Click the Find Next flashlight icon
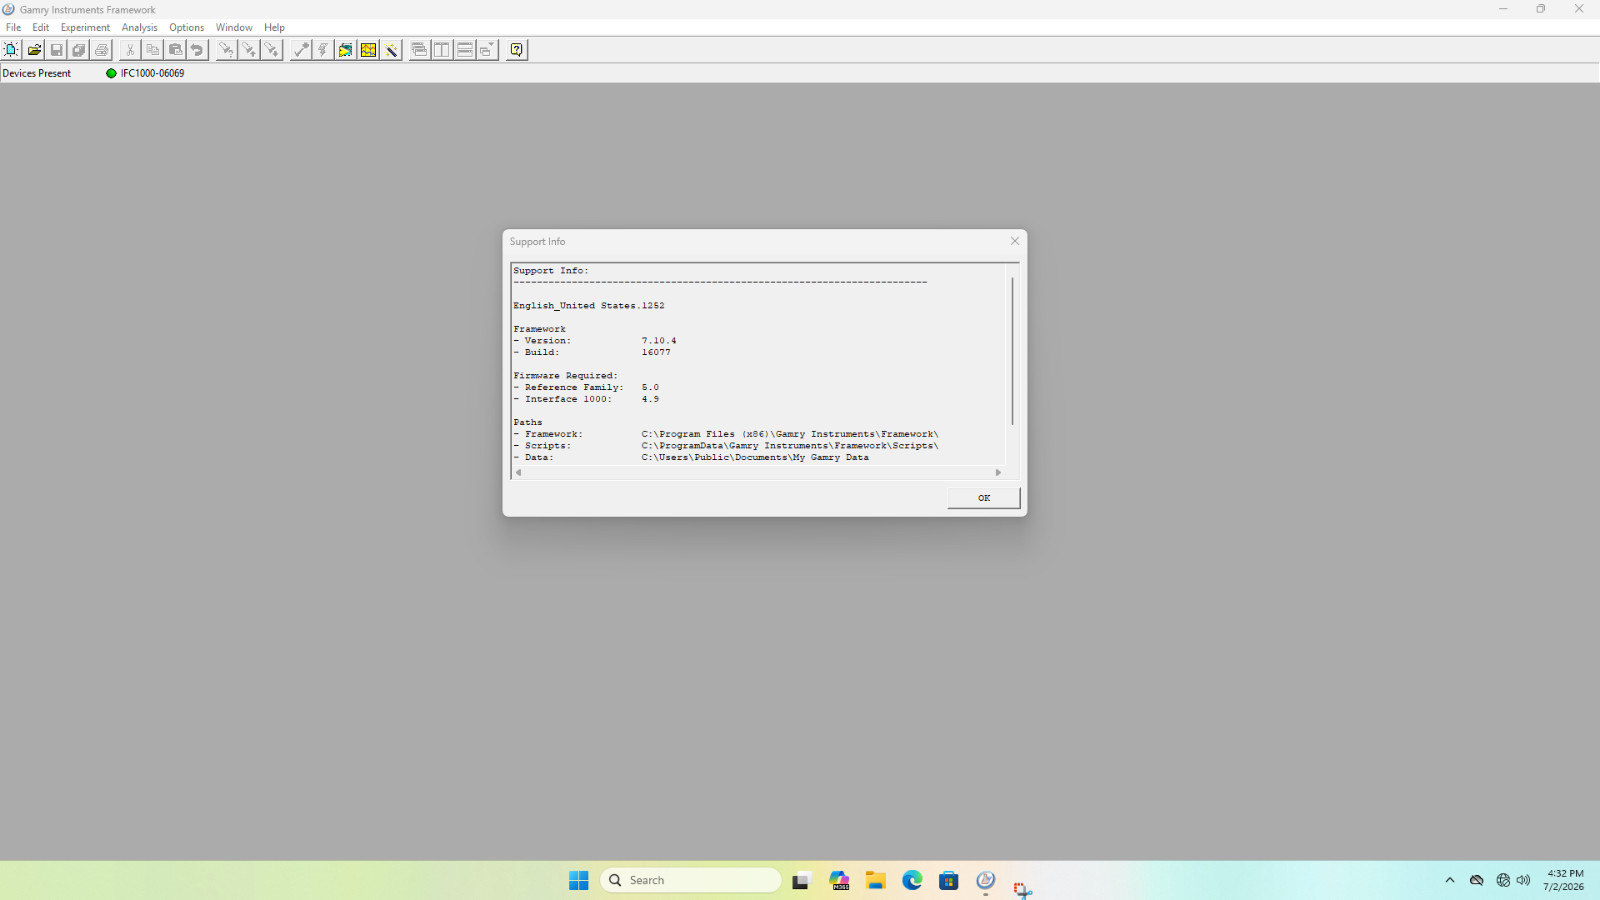 tap(271, 50)
